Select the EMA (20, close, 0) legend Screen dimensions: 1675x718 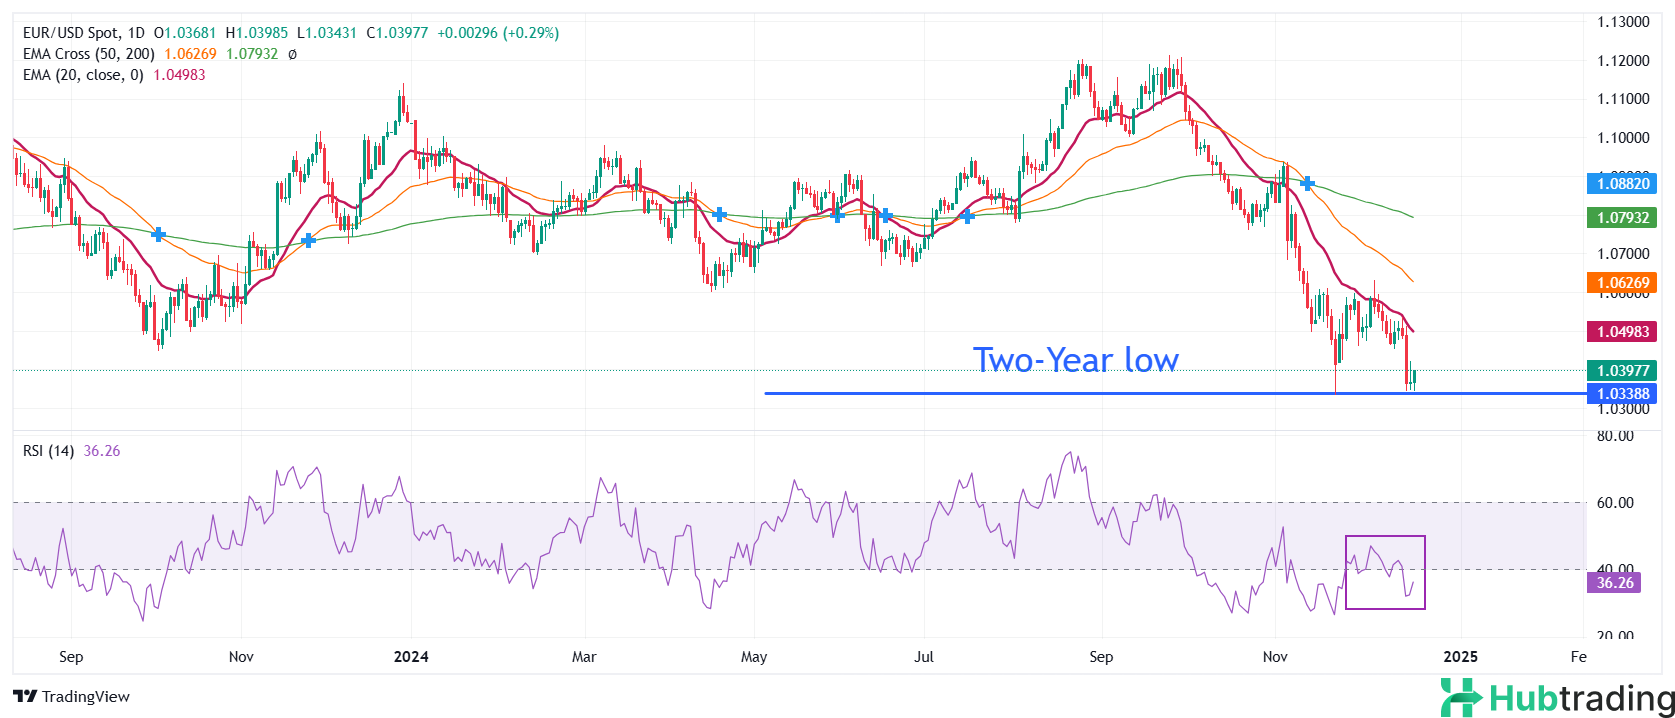pos(83,75)
